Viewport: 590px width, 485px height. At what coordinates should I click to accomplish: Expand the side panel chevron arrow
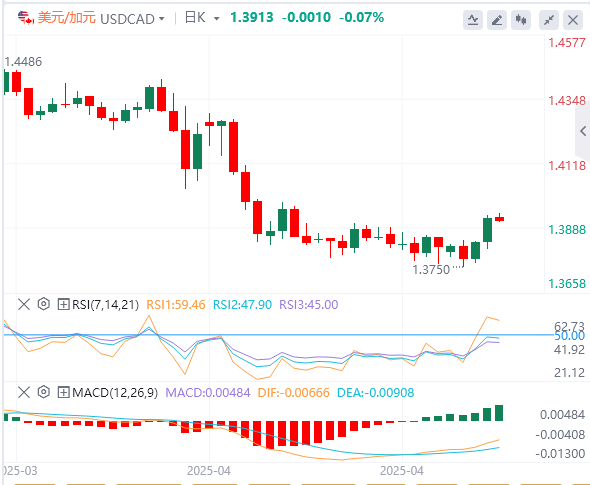(583, 131)
